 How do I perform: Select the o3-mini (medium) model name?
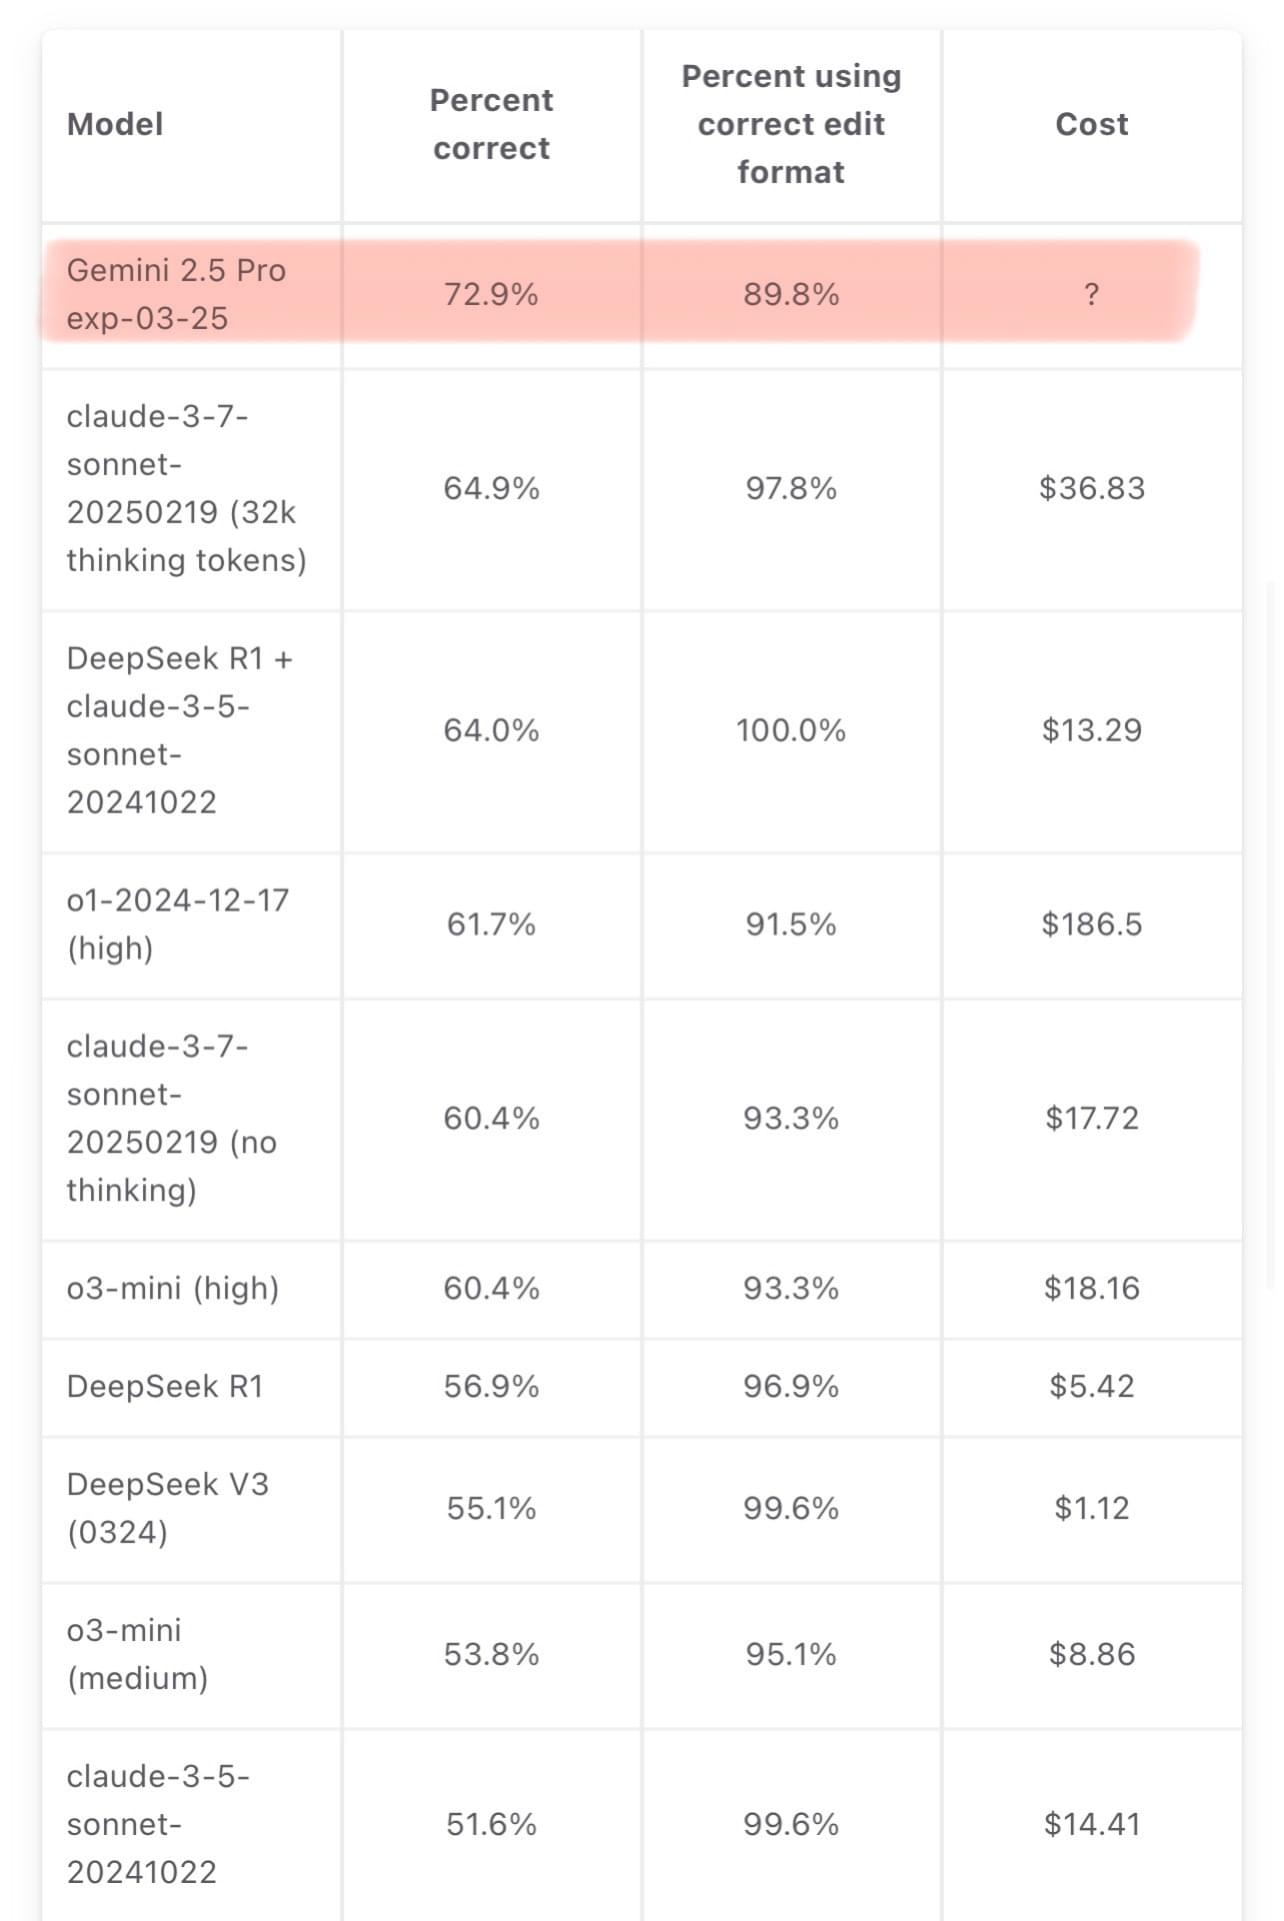click(138, 1654)
